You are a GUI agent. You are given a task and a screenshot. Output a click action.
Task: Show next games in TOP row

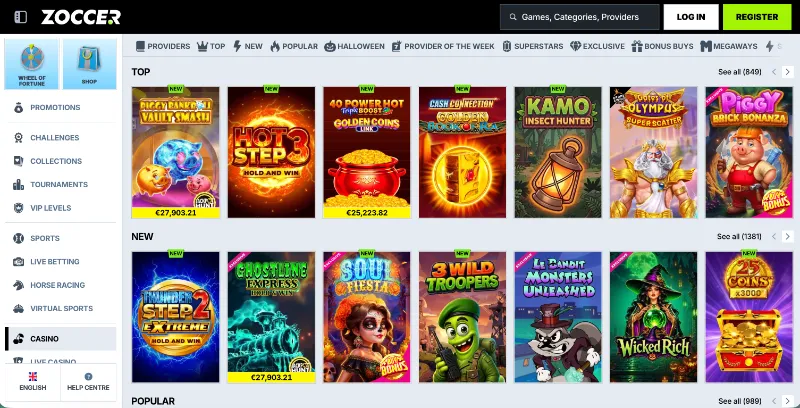pos(787,72)
